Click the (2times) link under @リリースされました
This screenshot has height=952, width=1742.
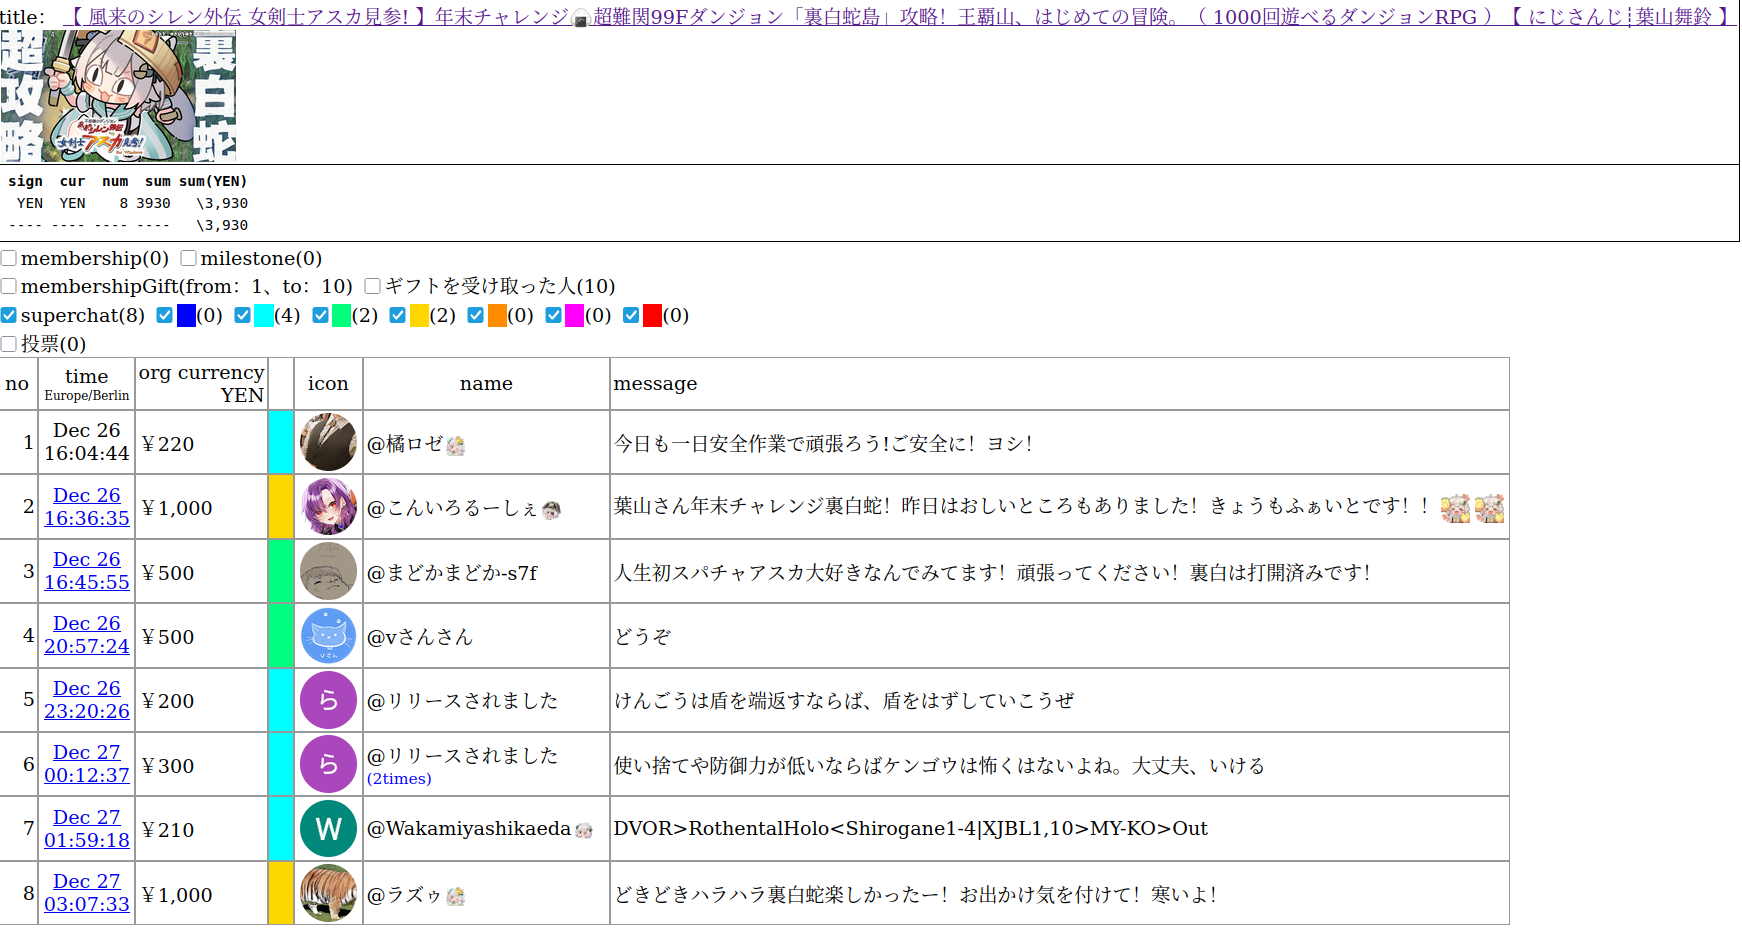[x=399, y=779]
